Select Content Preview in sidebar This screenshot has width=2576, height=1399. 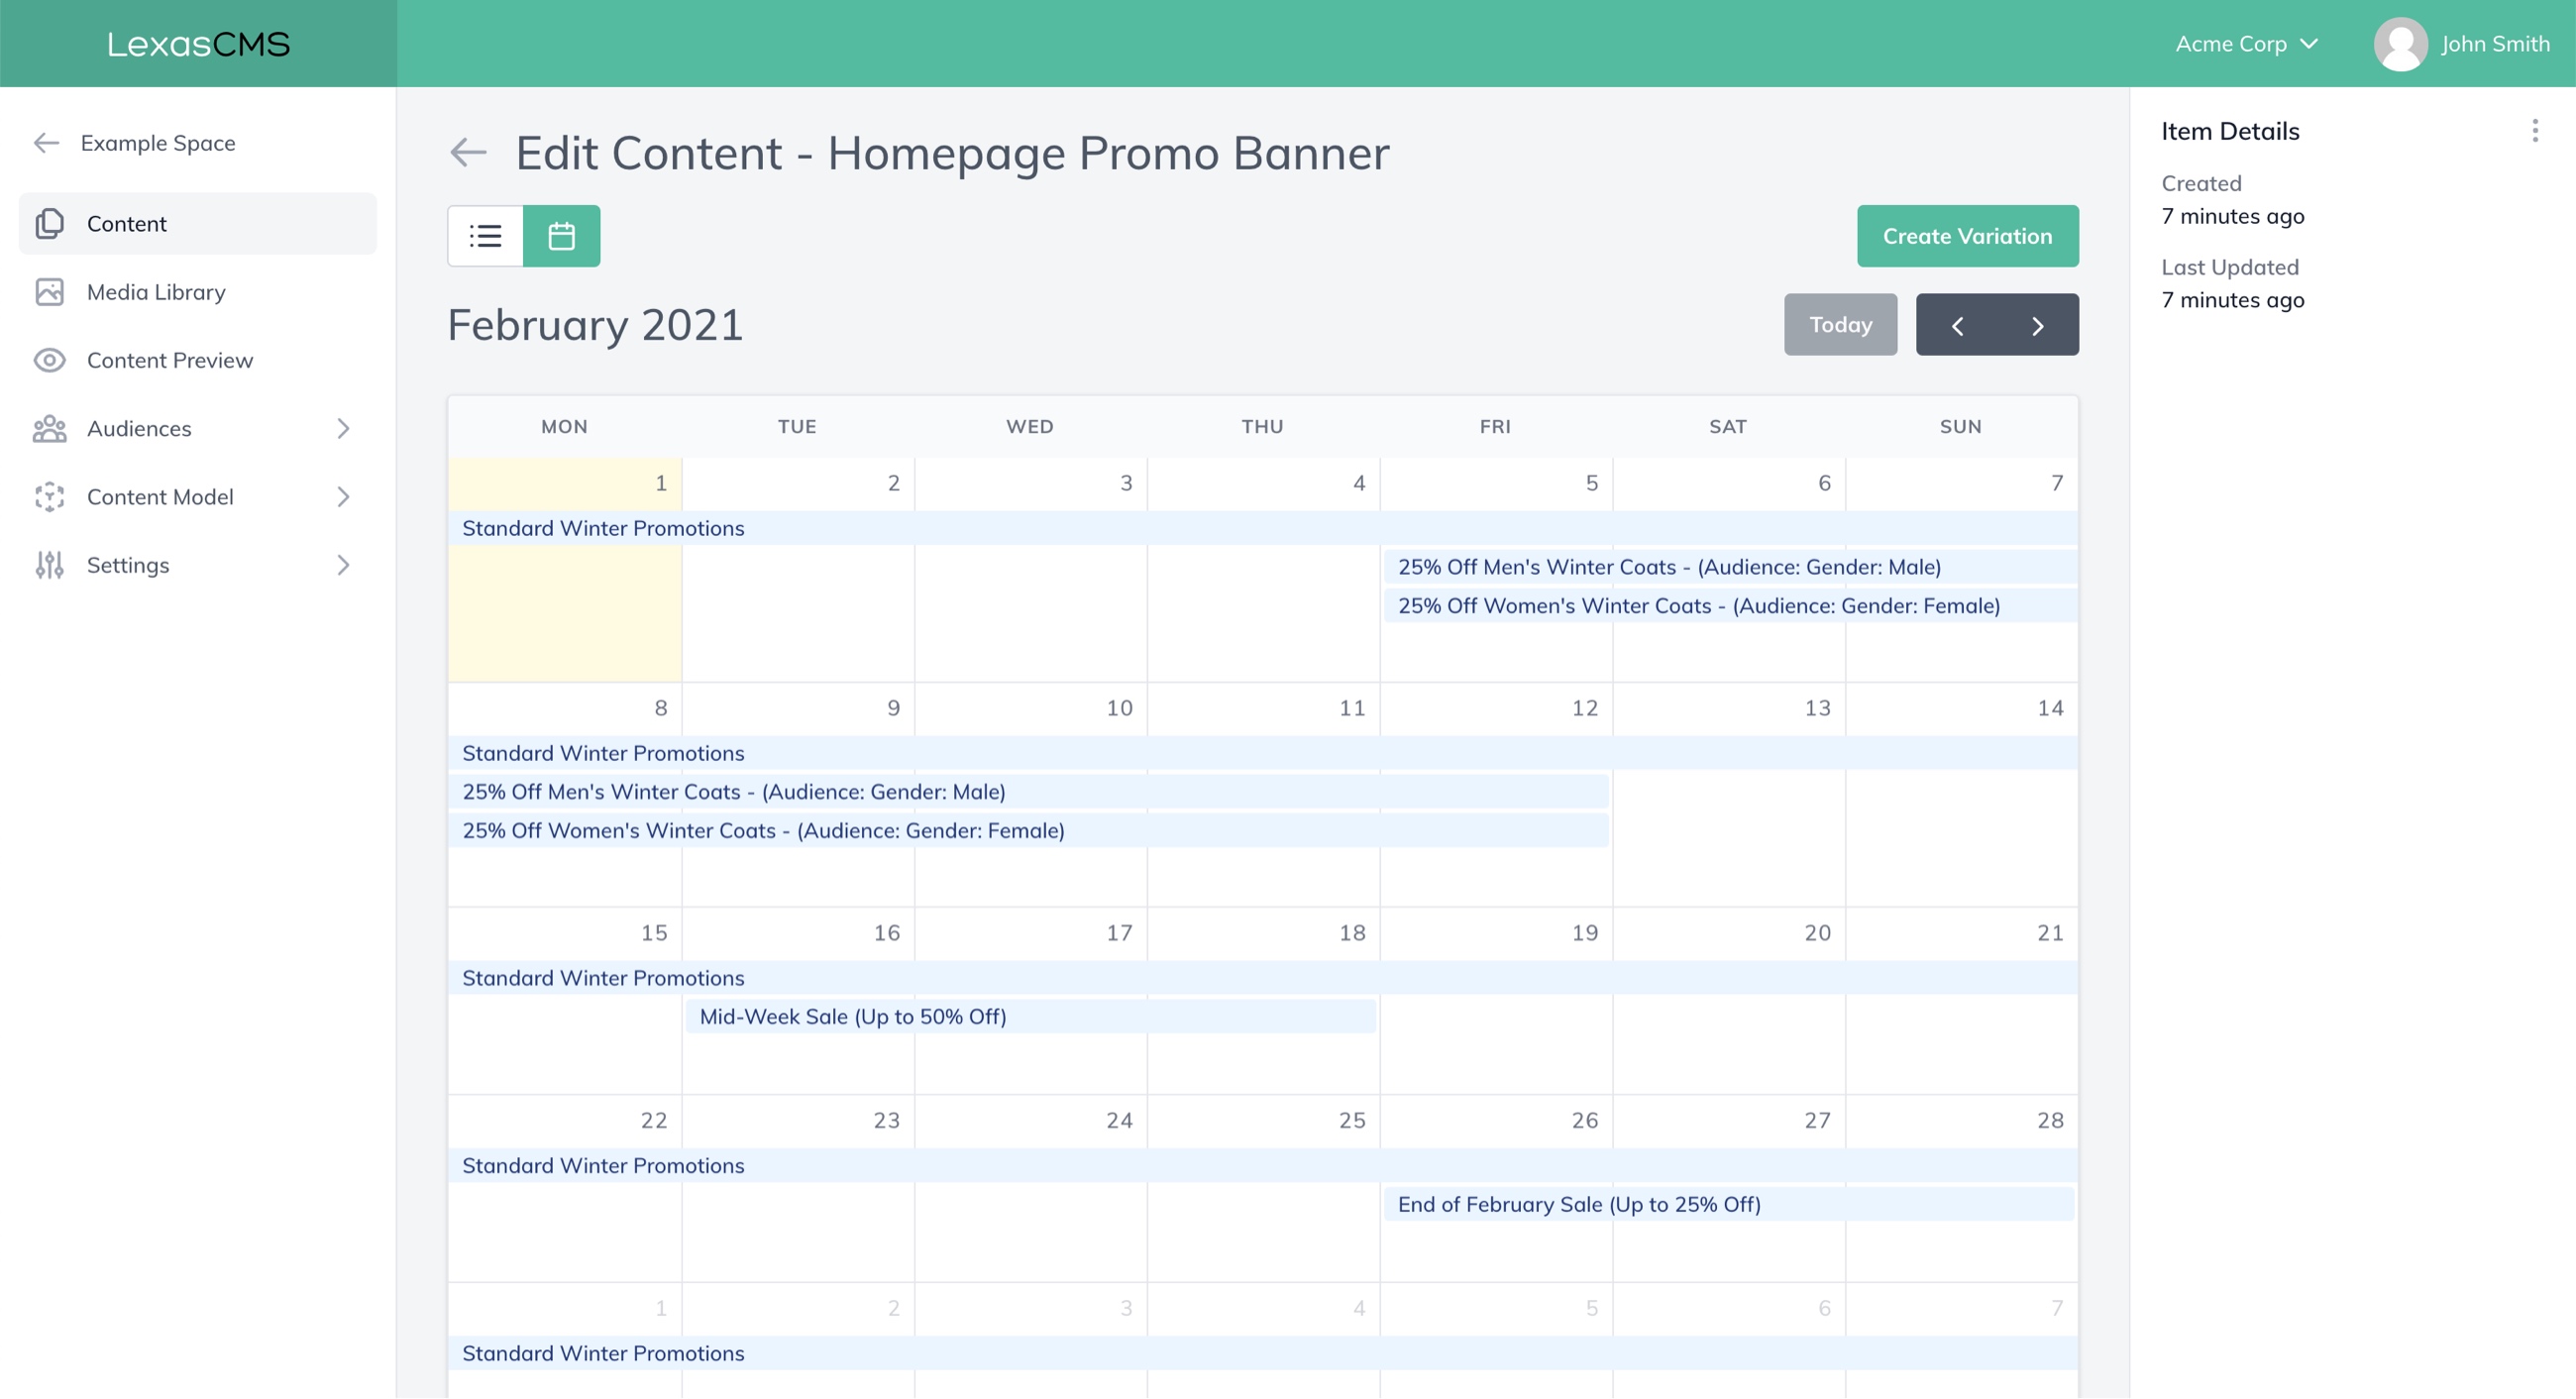pyautogui.click(x=170, y=359)
